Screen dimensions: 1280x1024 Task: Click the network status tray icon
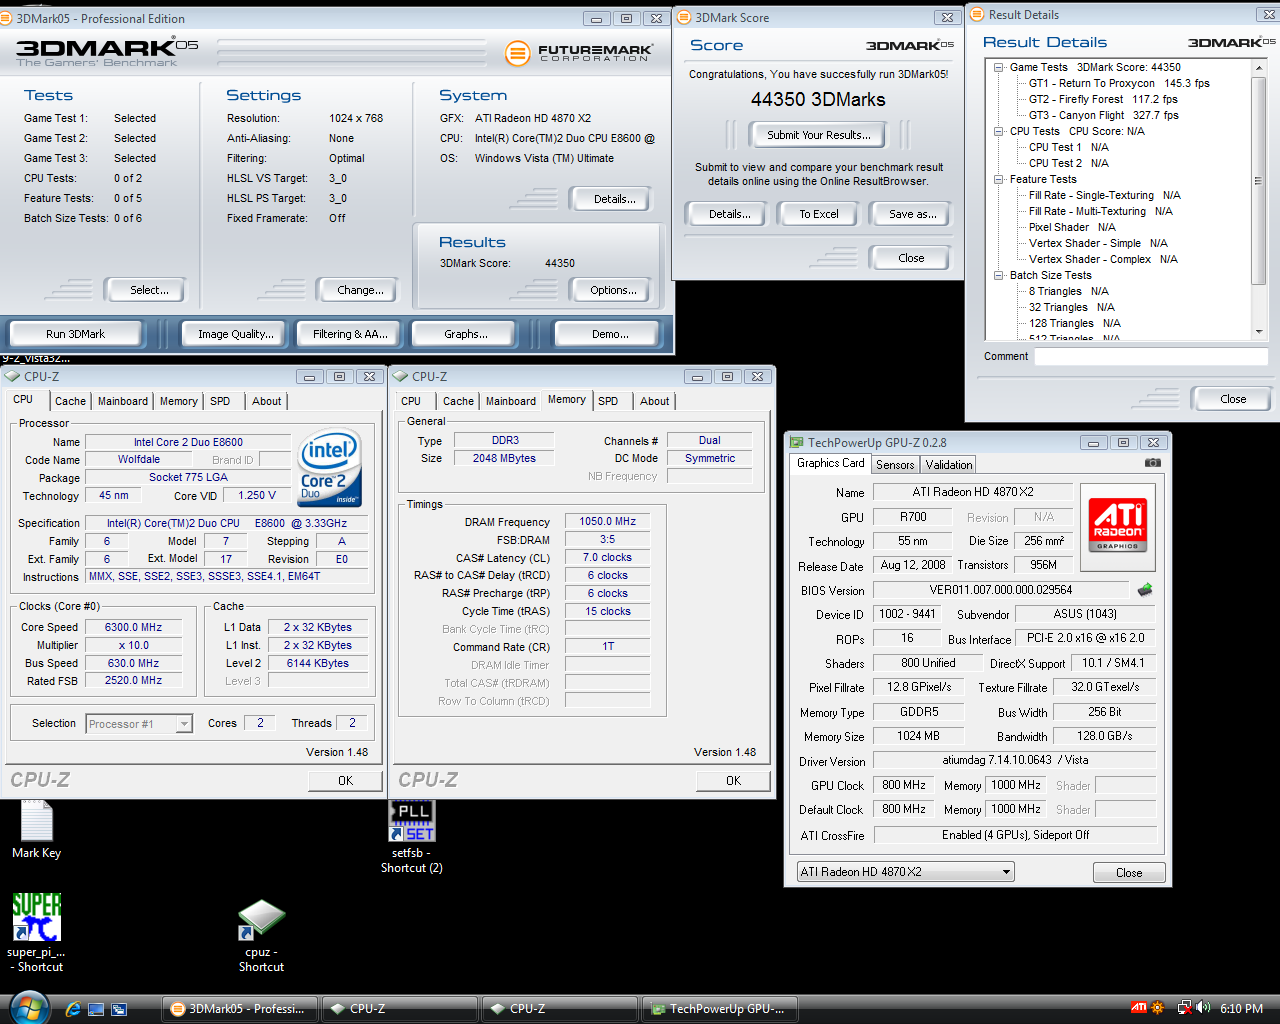tap(1184, 1008)
